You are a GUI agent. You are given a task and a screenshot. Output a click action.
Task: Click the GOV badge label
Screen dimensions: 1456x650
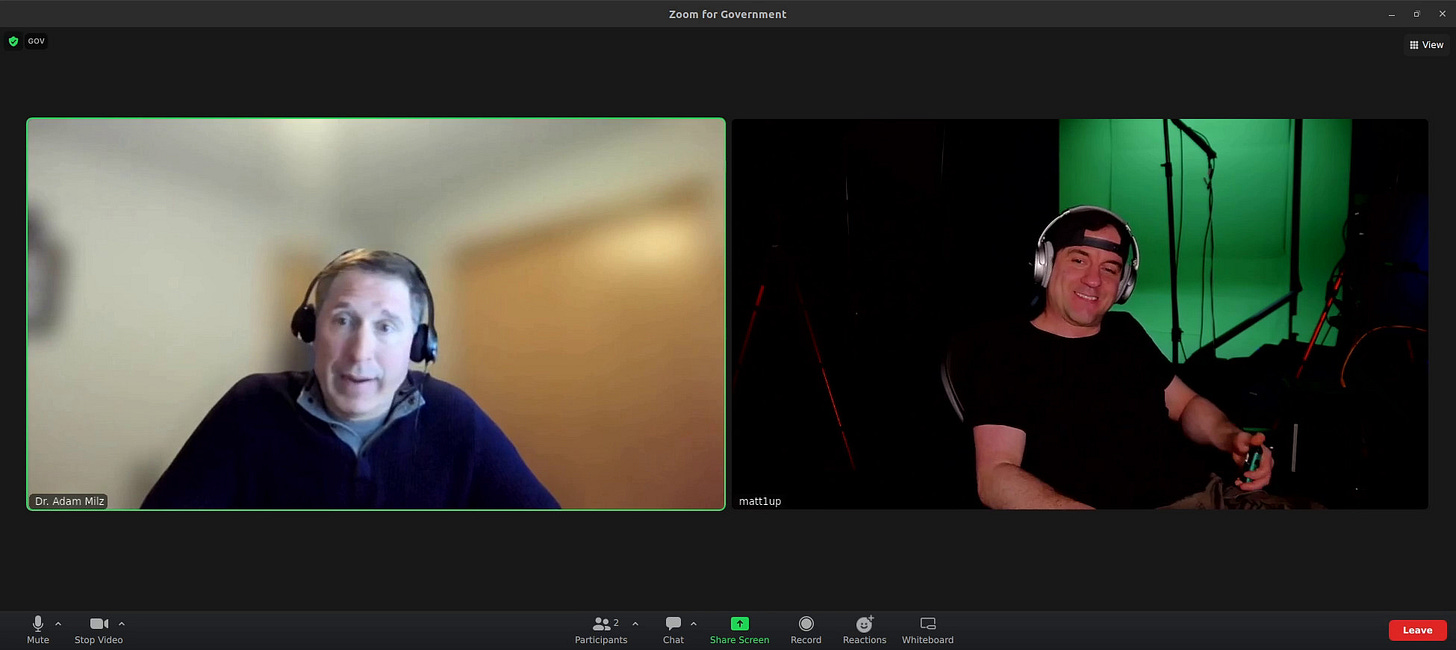[x=36, y=41]
